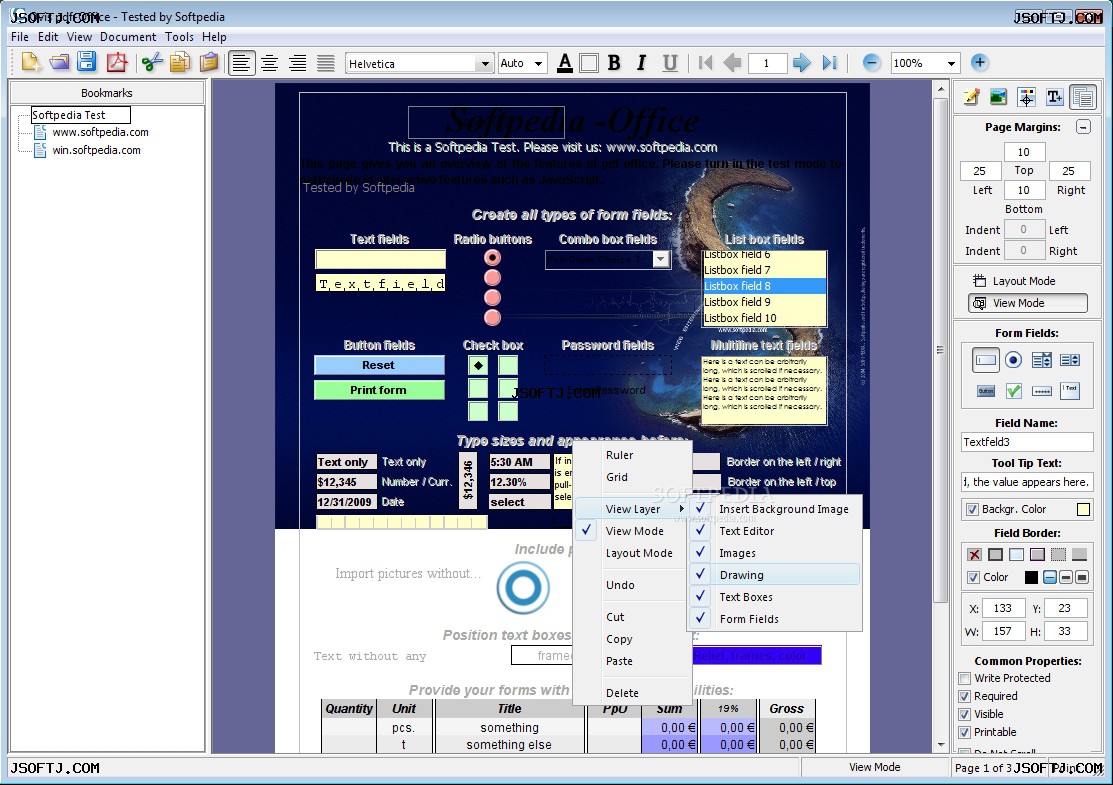Open combo box field in document

661,259
